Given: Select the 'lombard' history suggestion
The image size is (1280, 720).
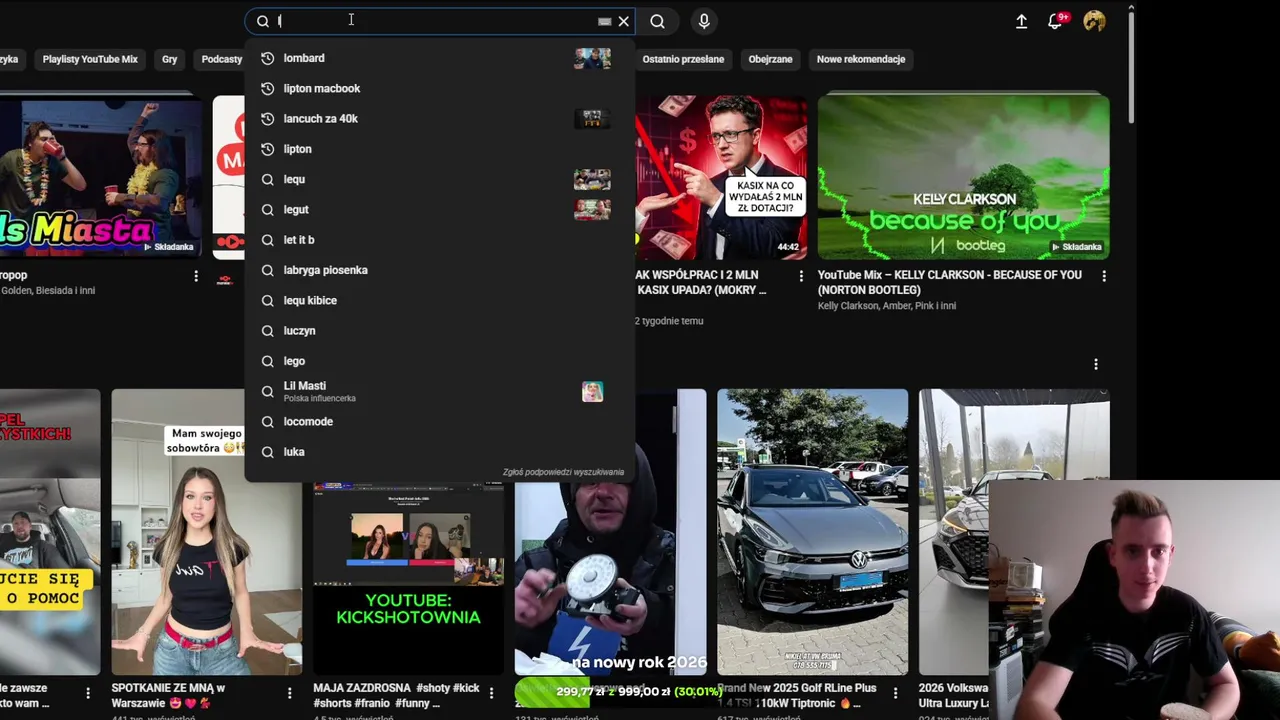Looking at the screenshot, I should (x=440, y=58).
